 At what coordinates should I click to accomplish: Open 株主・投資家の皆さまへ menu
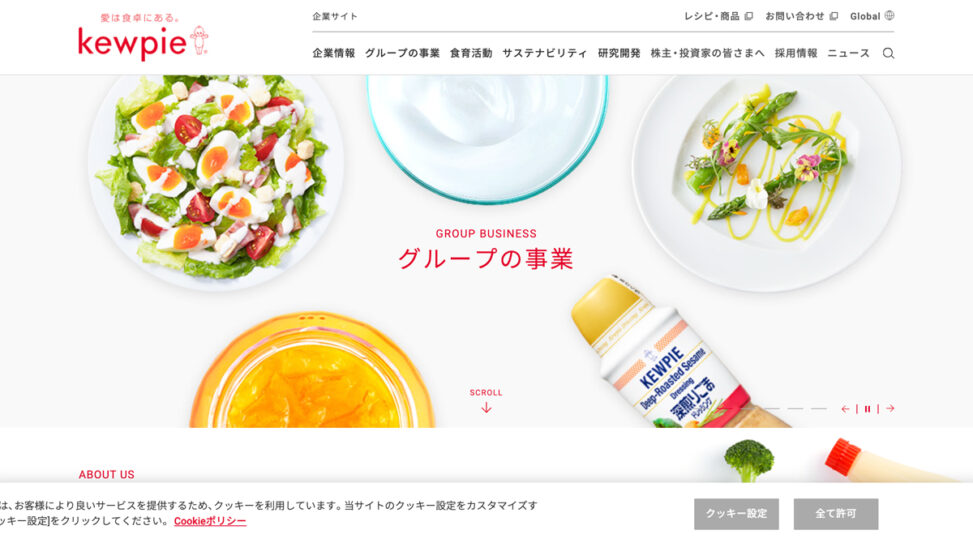[707, 53]
